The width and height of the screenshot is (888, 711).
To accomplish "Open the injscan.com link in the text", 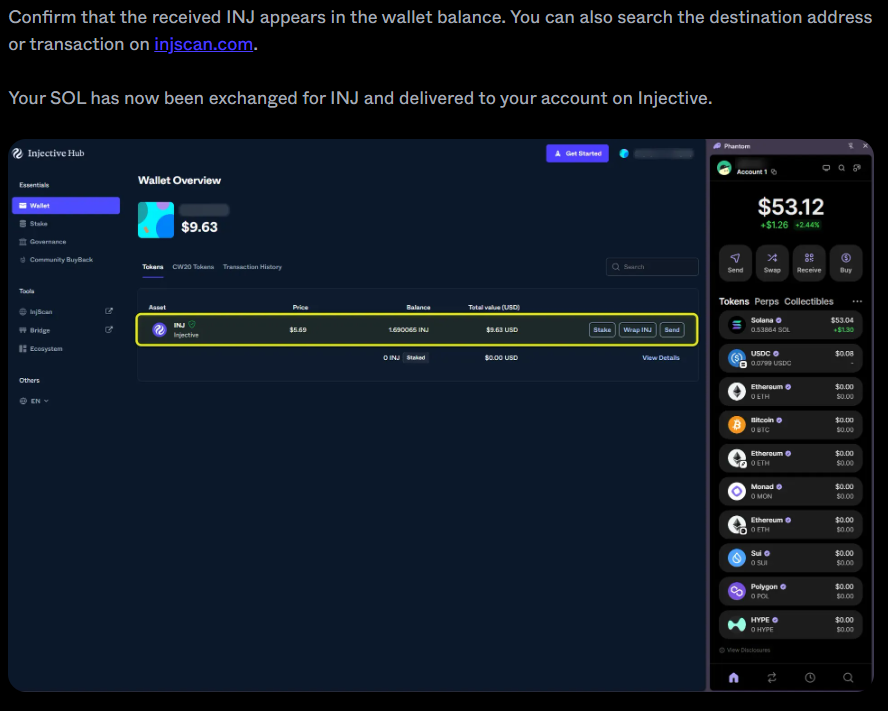I will 203,44.
